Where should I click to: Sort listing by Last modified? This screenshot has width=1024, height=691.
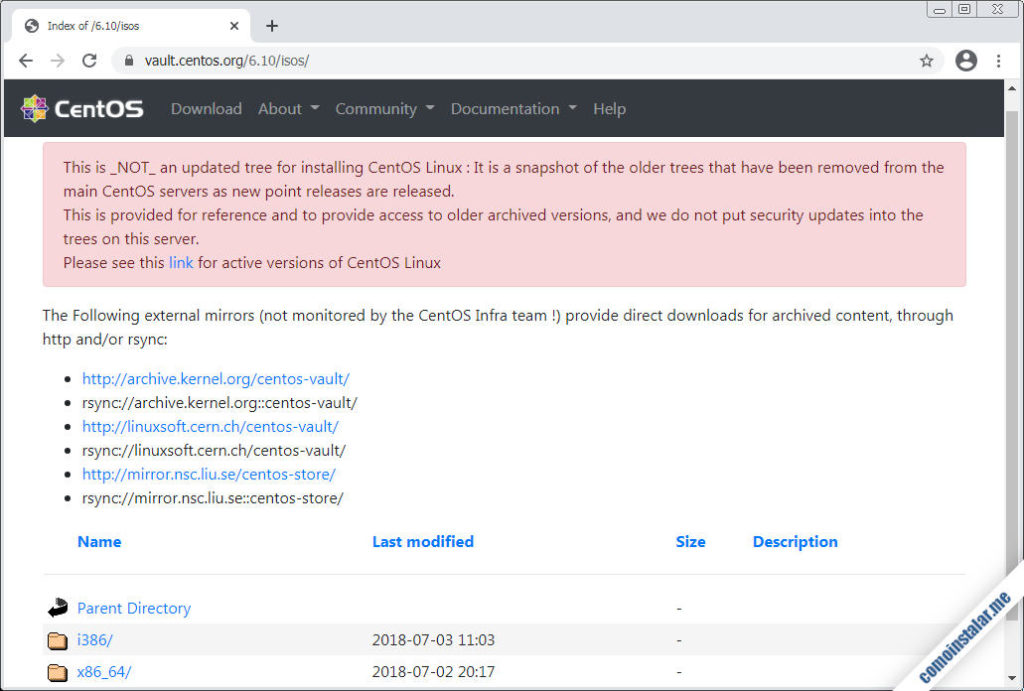tap(422, 542)
